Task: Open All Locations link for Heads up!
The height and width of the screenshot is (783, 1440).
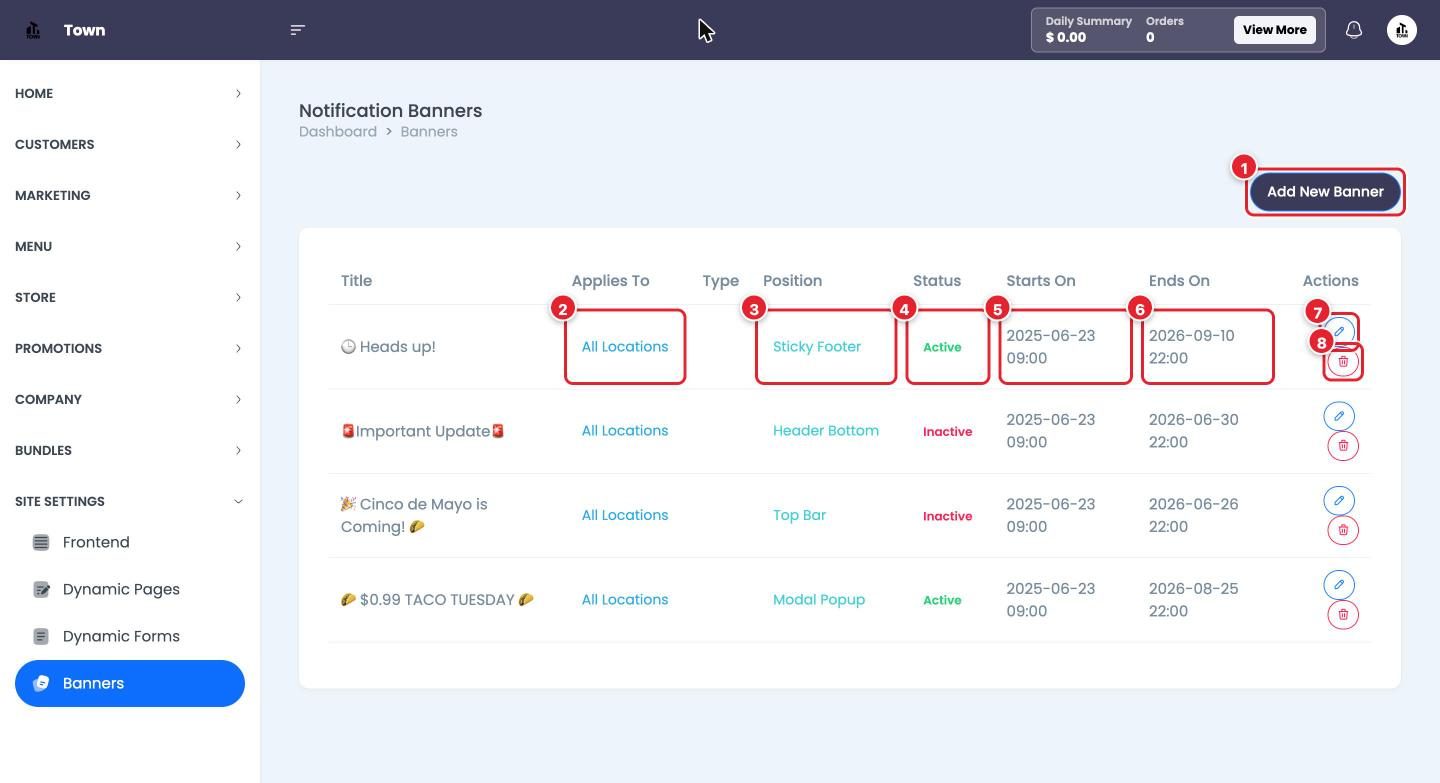Action: 625,346
